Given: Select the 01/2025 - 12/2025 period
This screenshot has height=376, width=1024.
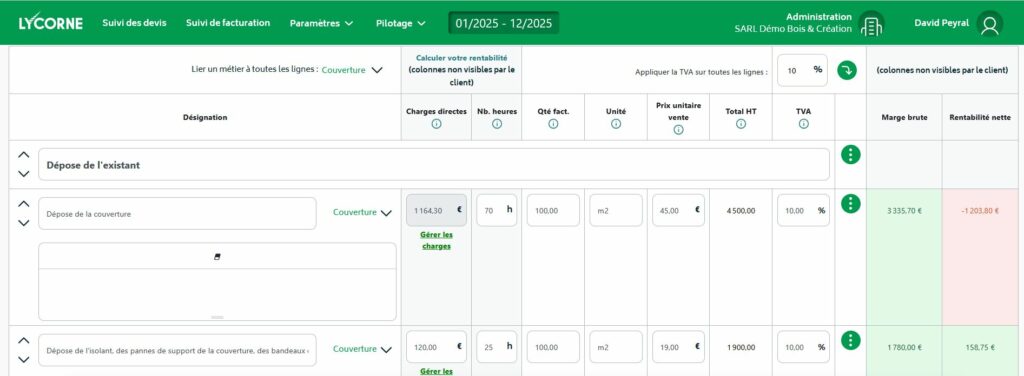Looking at the screenshot, I should pyautogui.click(x=504, y=23).
